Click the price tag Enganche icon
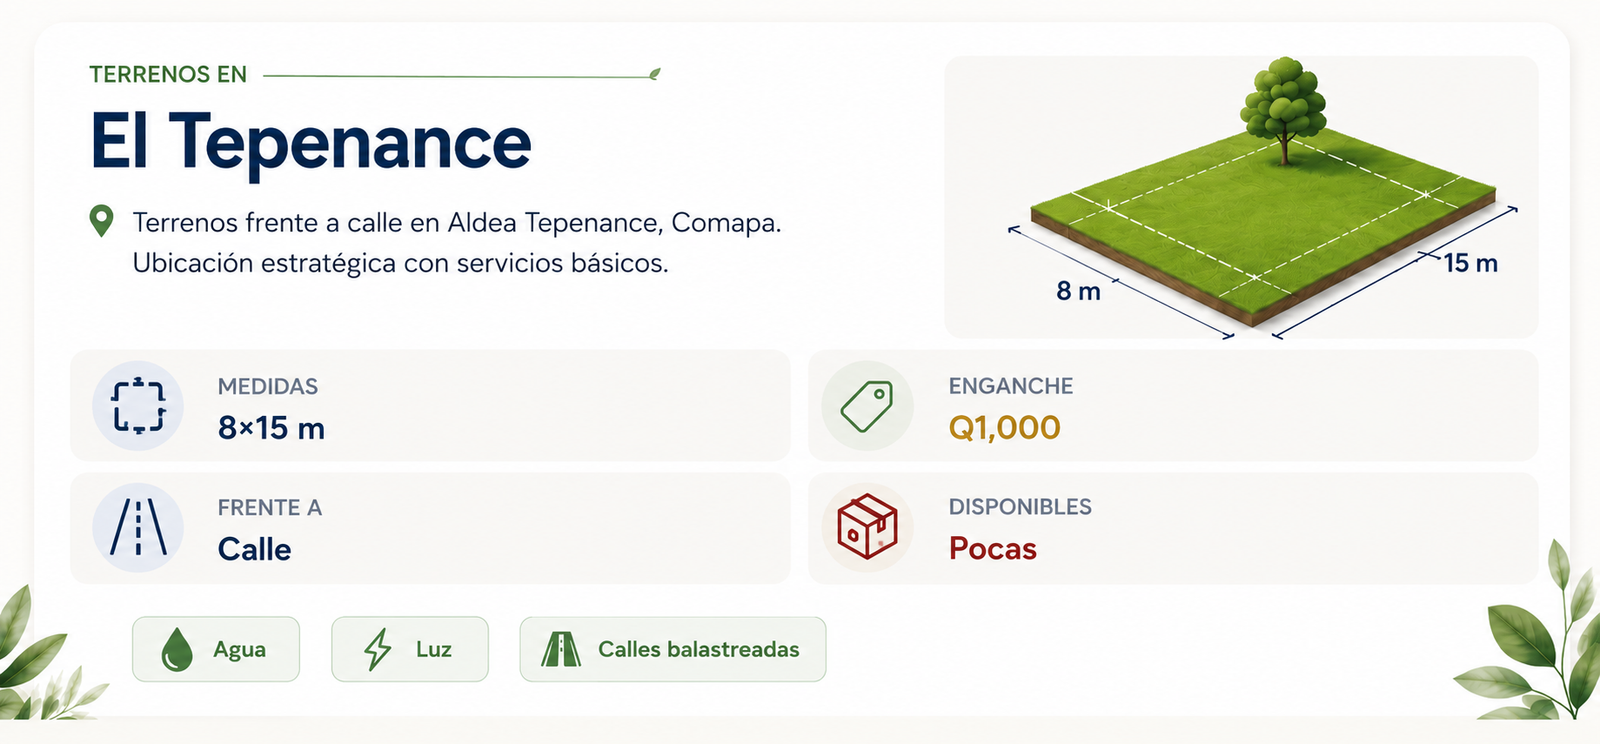1600x744 pixels. (x=867, y=406)
